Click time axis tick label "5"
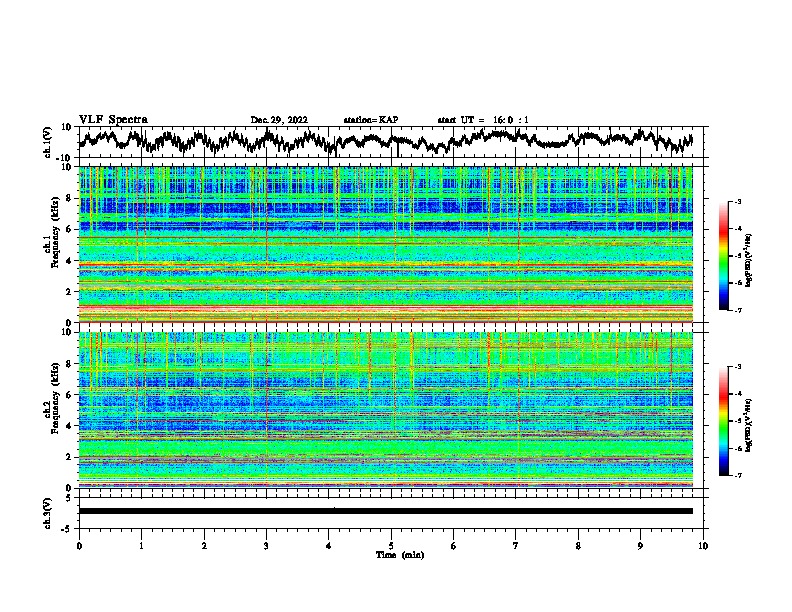The height and width of the screenshot is (612, 792). [391, 546]
